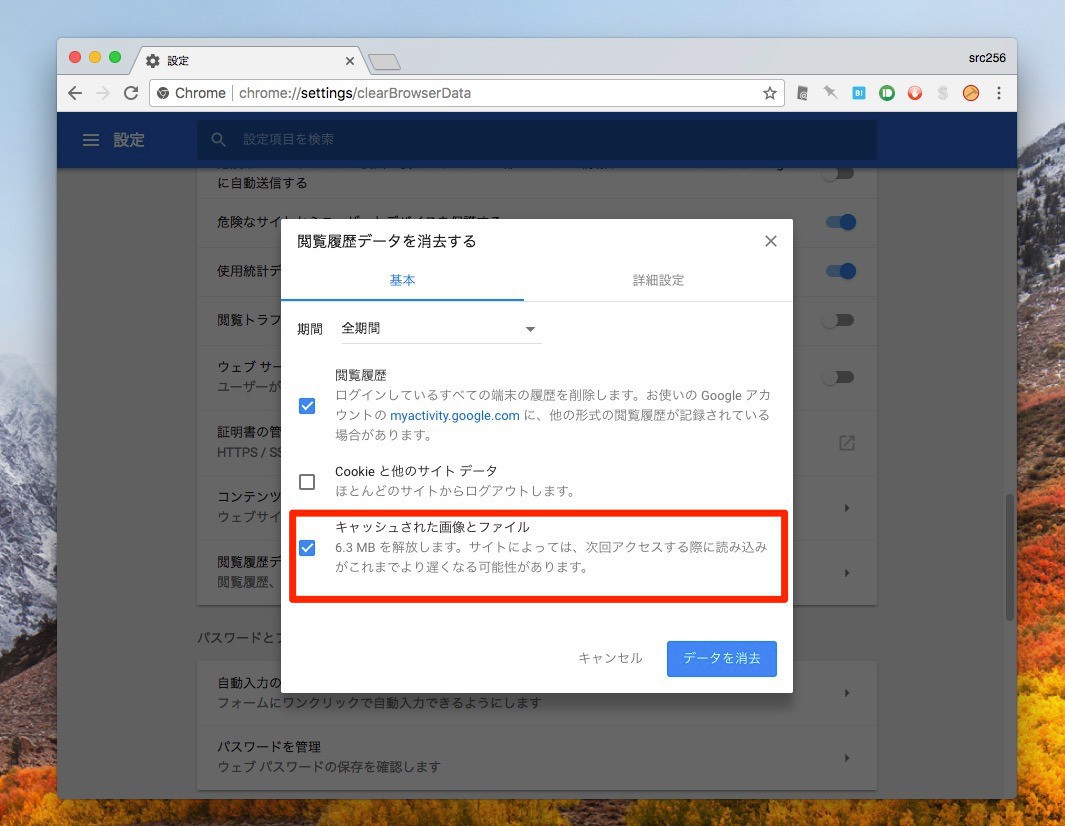Expand the 閲覧履歴データ row arrow

pyautogui.click(x=846, y=573)
